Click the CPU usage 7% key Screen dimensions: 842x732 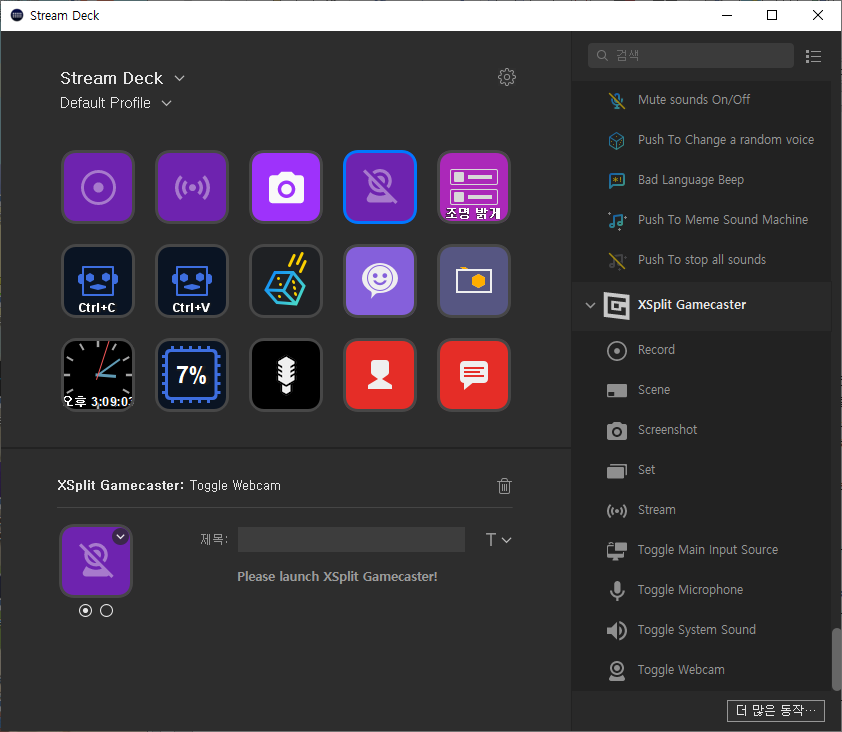192,375
